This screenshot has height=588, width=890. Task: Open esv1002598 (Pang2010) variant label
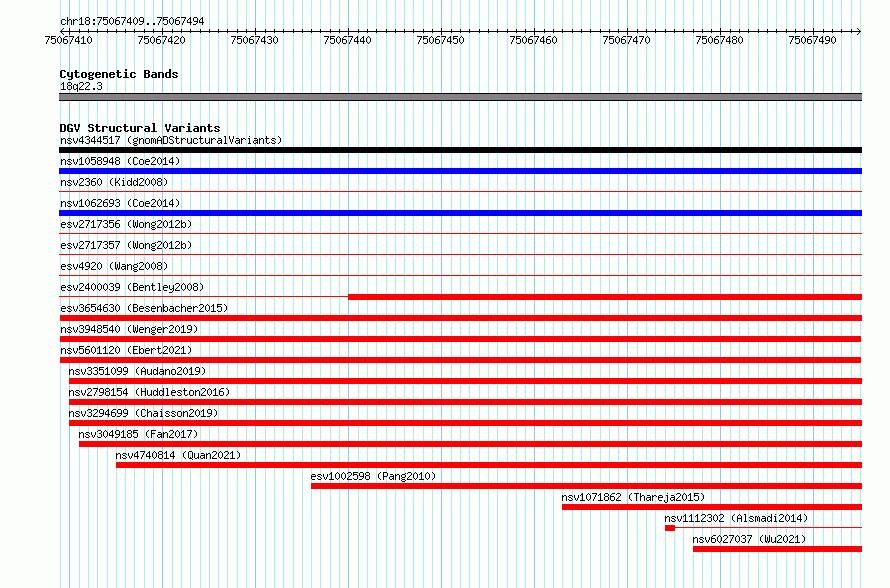click(x=373, y=476)
